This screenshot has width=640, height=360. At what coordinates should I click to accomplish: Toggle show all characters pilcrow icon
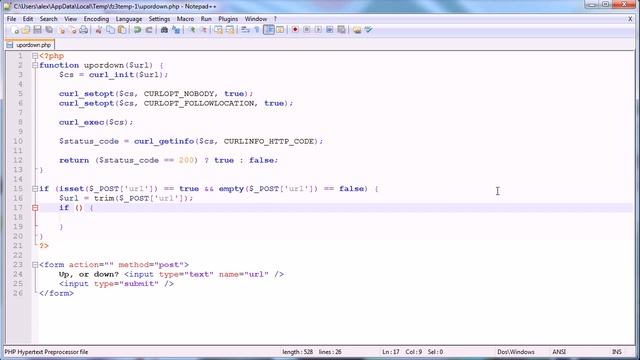click(x=257, y=30)
